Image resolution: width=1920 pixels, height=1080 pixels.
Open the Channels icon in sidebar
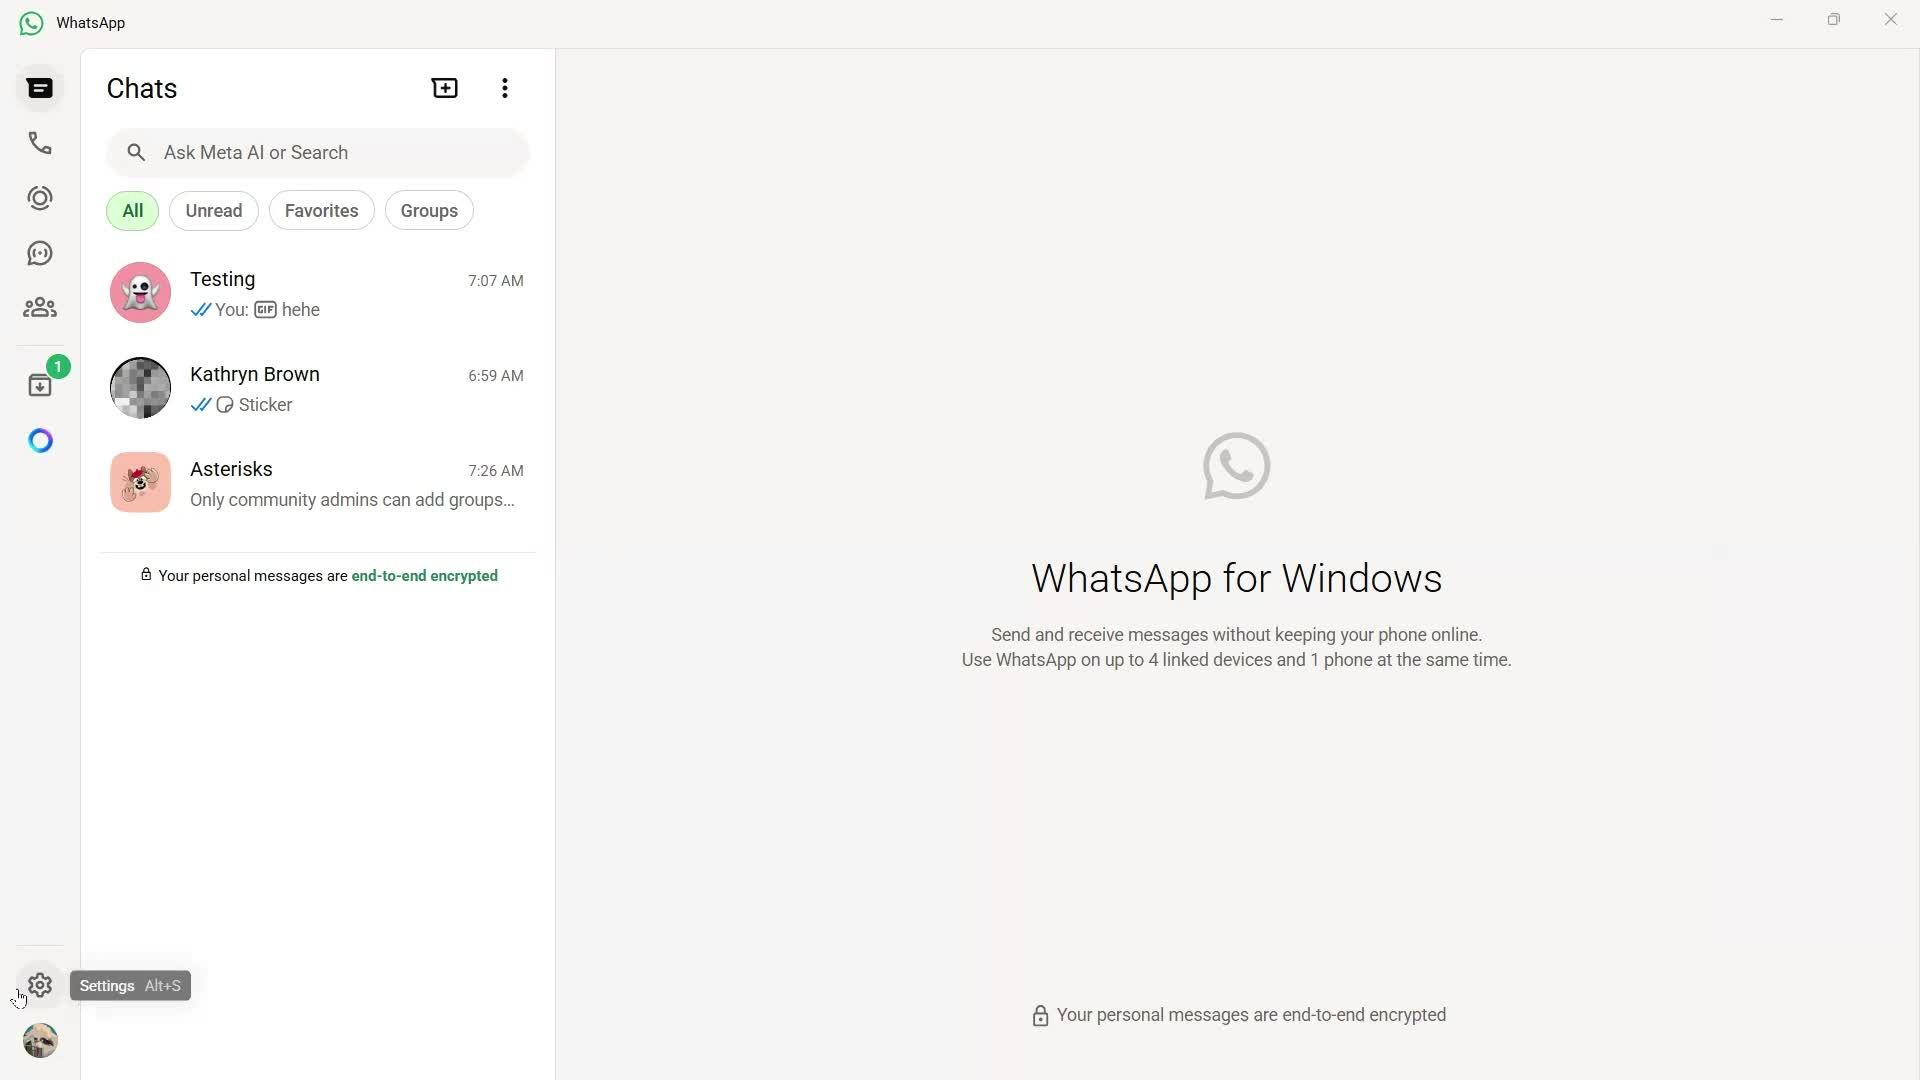coord(39,252)
